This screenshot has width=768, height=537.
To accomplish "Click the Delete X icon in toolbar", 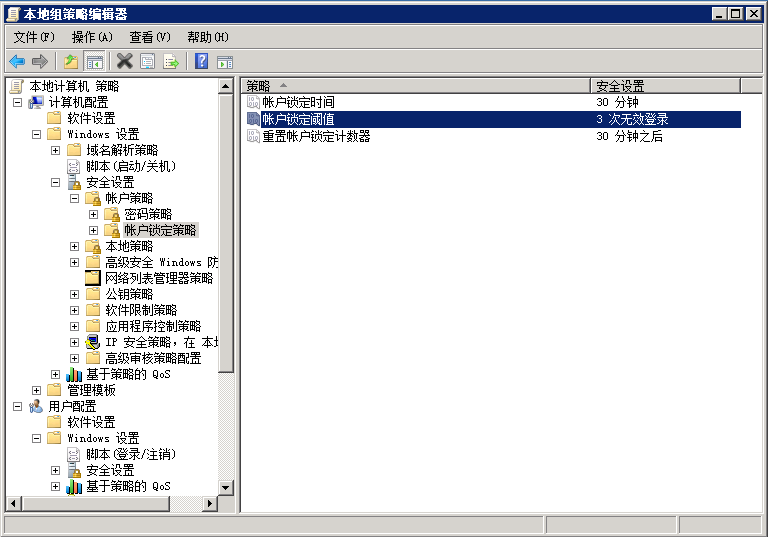I will tap(125, 61).
